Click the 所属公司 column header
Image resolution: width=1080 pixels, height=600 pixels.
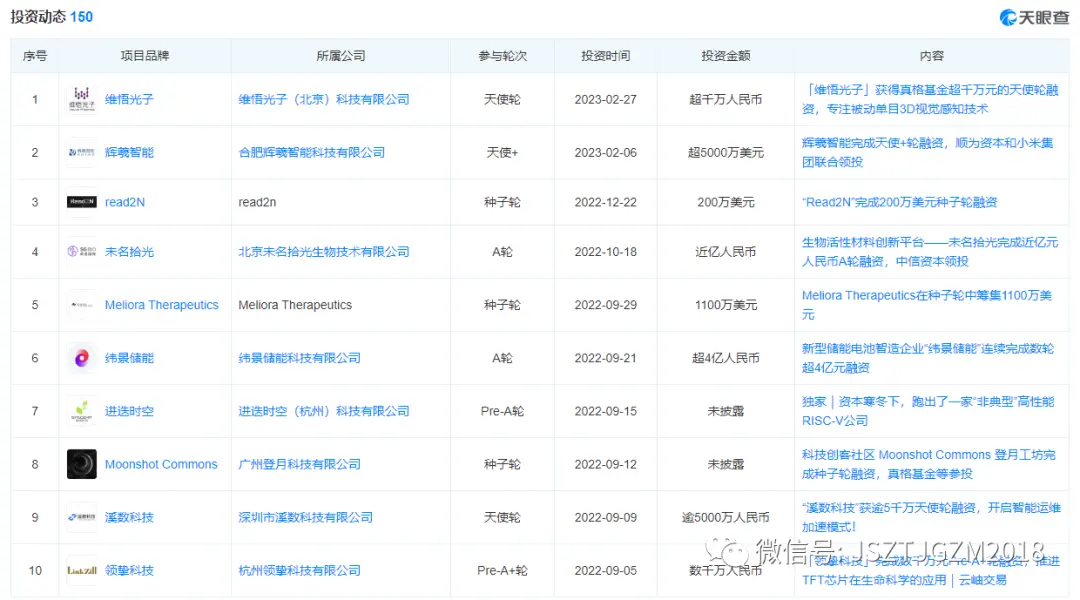click(x=341, y=56)
